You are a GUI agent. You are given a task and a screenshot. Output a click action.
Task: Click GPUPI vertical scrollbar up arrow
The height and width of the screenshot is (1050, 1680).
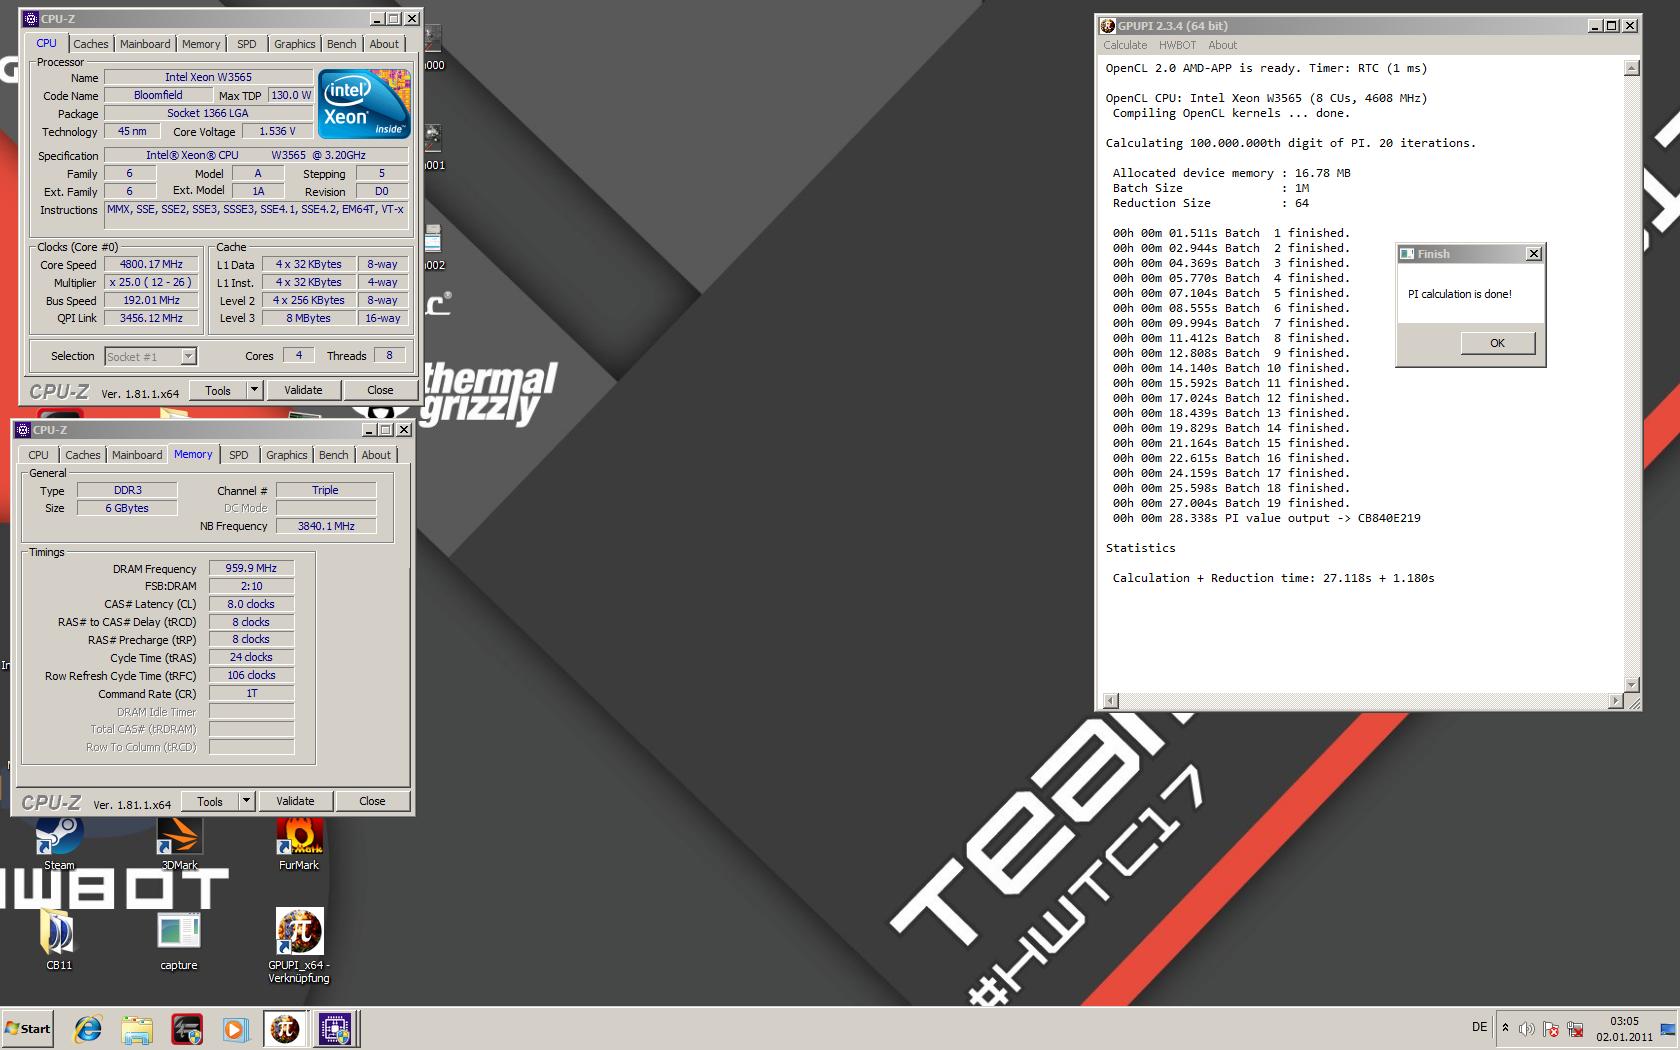(x=1632, y=69)
